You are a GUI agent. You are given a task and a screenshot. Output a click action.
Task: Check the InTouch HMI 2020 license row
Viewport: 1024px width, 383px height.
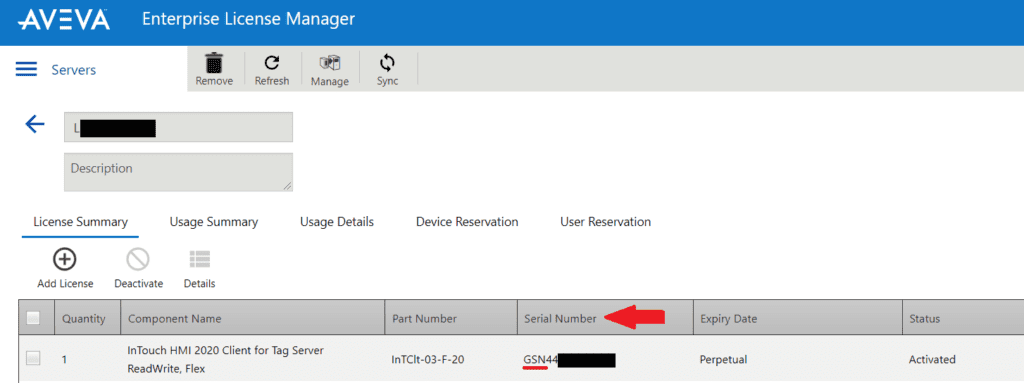(x=33, y=358)
